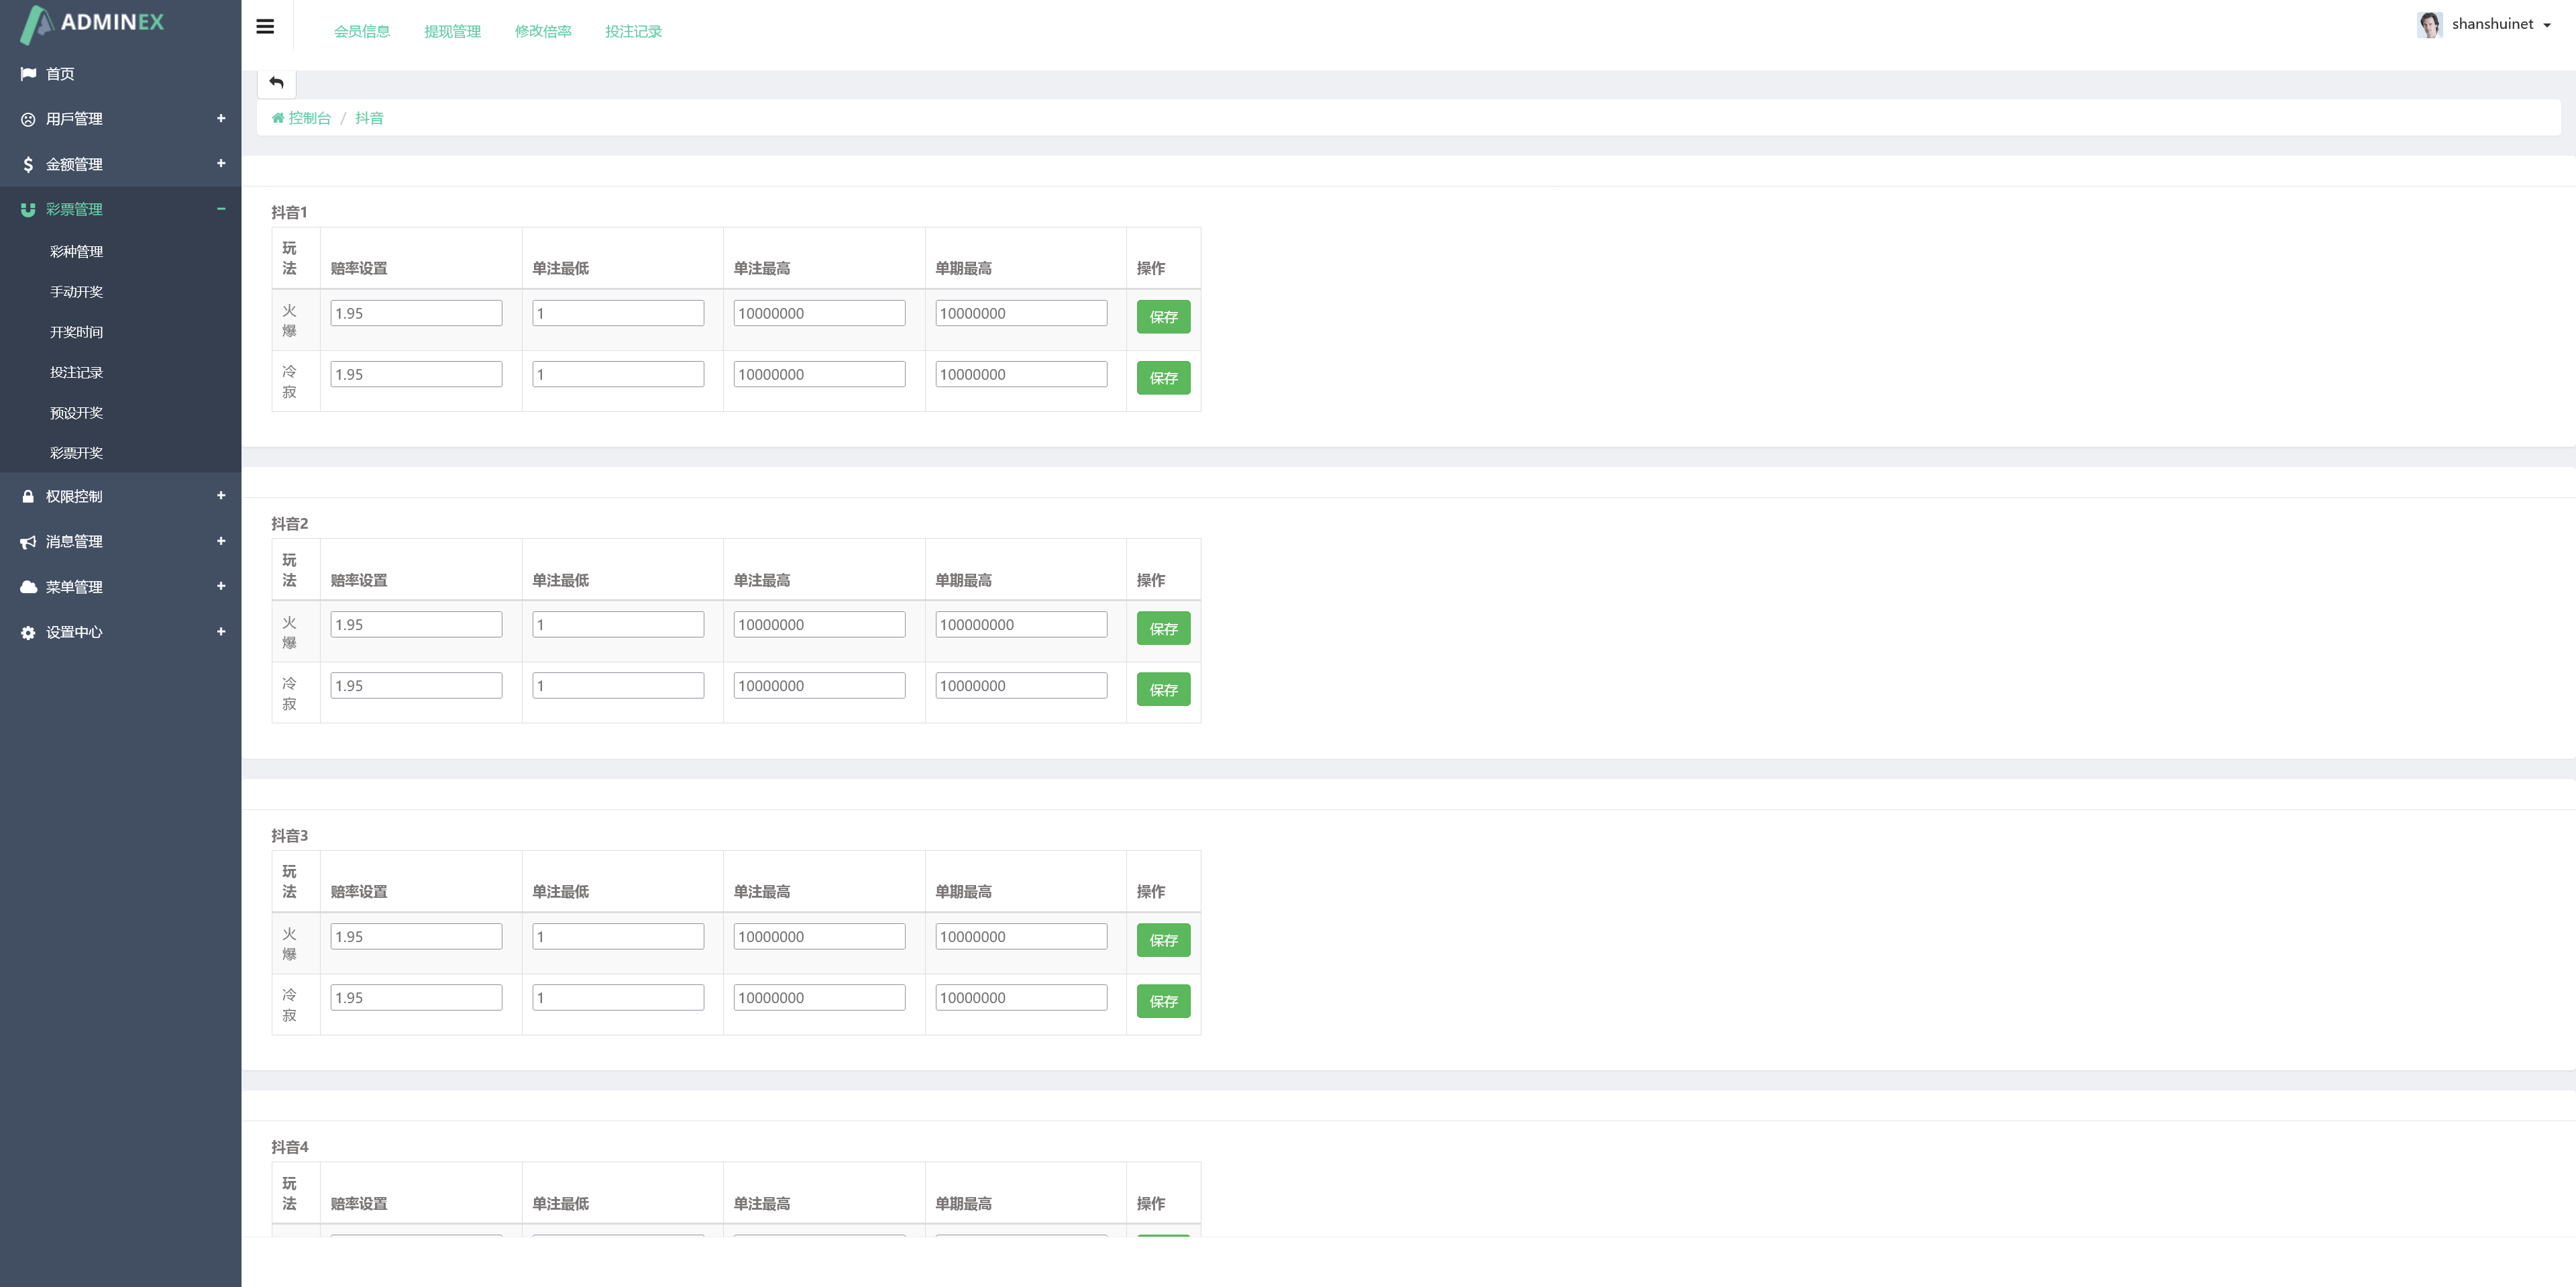Open 彩种管理 in the sidebar
Image resolution: width=2576 pixels, height=1287 pixels.
click(77, 252)
